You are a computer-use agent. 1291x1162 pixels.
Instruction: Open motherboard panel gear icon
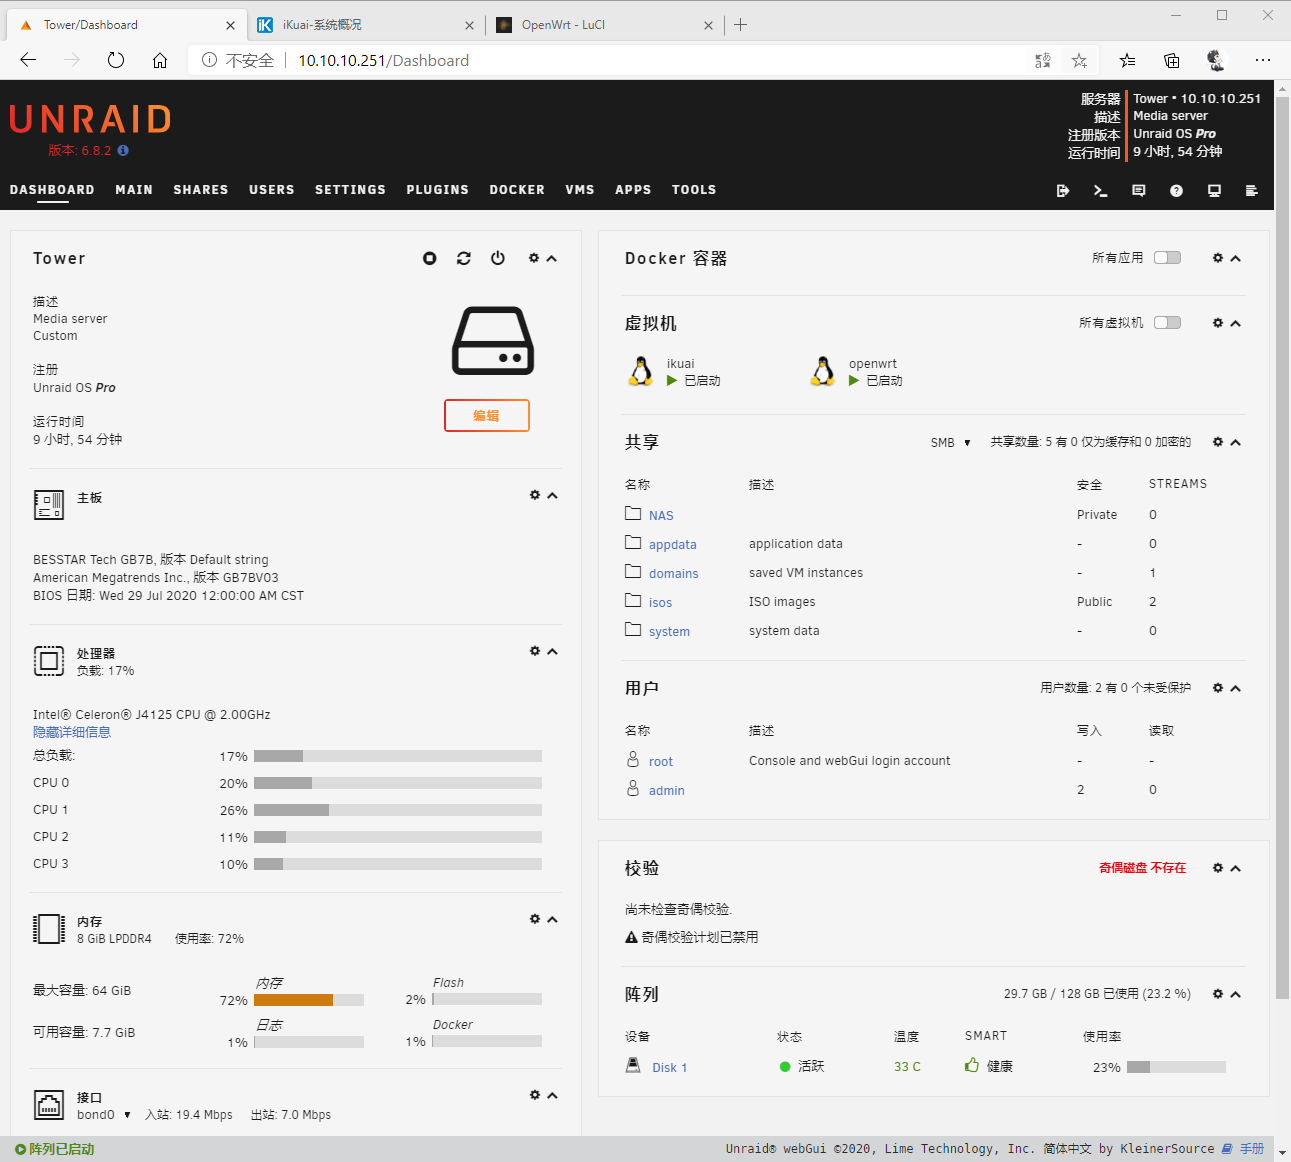tap(535, 495)
